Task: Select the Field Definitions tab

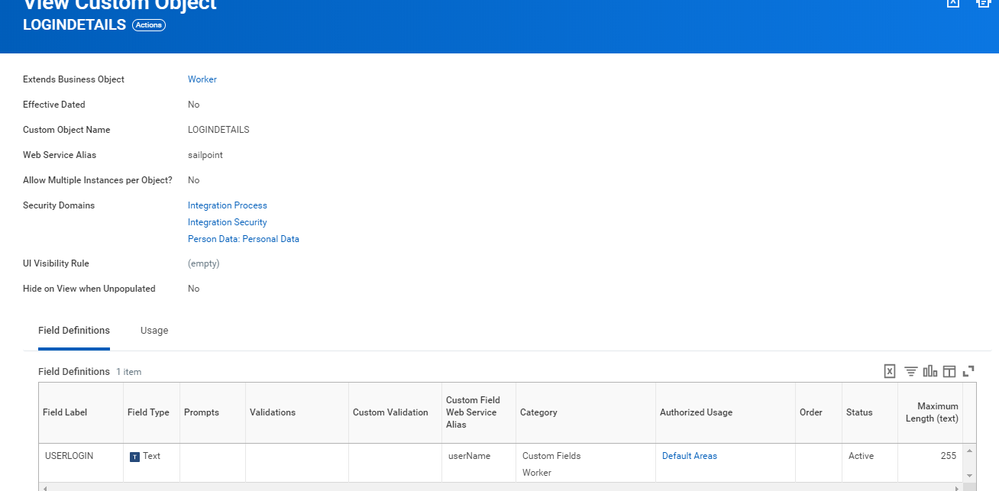Action: tap(74, 331)
